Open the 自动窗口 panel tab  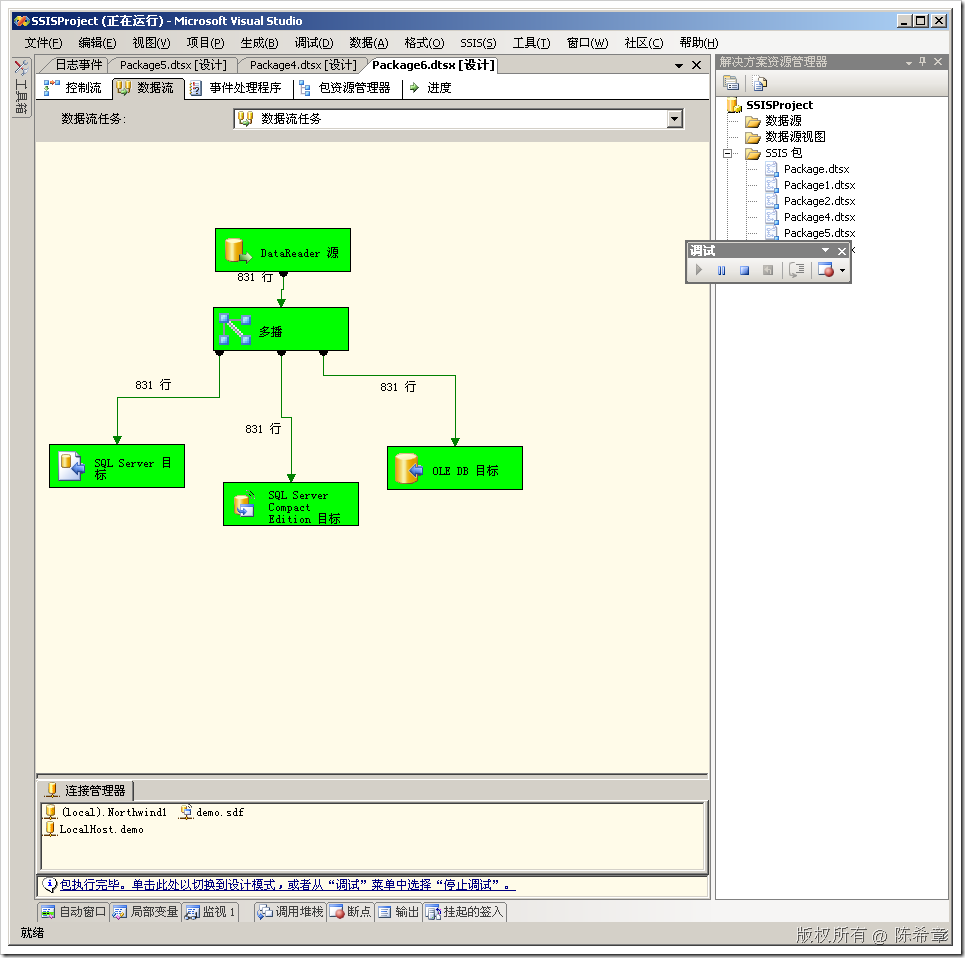coord(73,912)
